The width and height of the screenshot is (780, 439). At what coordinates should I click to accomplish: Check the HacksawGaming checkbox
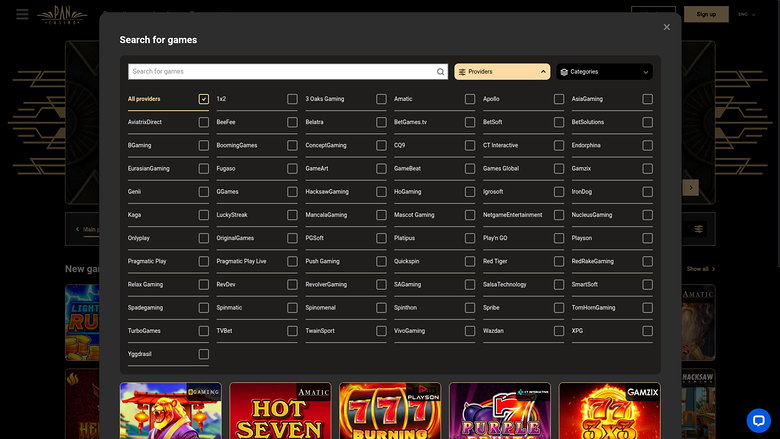coord(381,191)
